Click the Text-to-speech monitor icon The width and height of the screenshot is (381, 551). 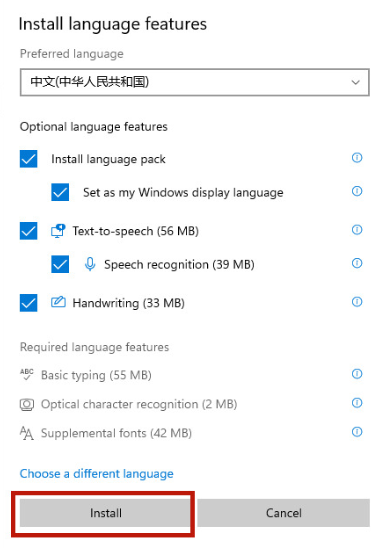[58, 231]
